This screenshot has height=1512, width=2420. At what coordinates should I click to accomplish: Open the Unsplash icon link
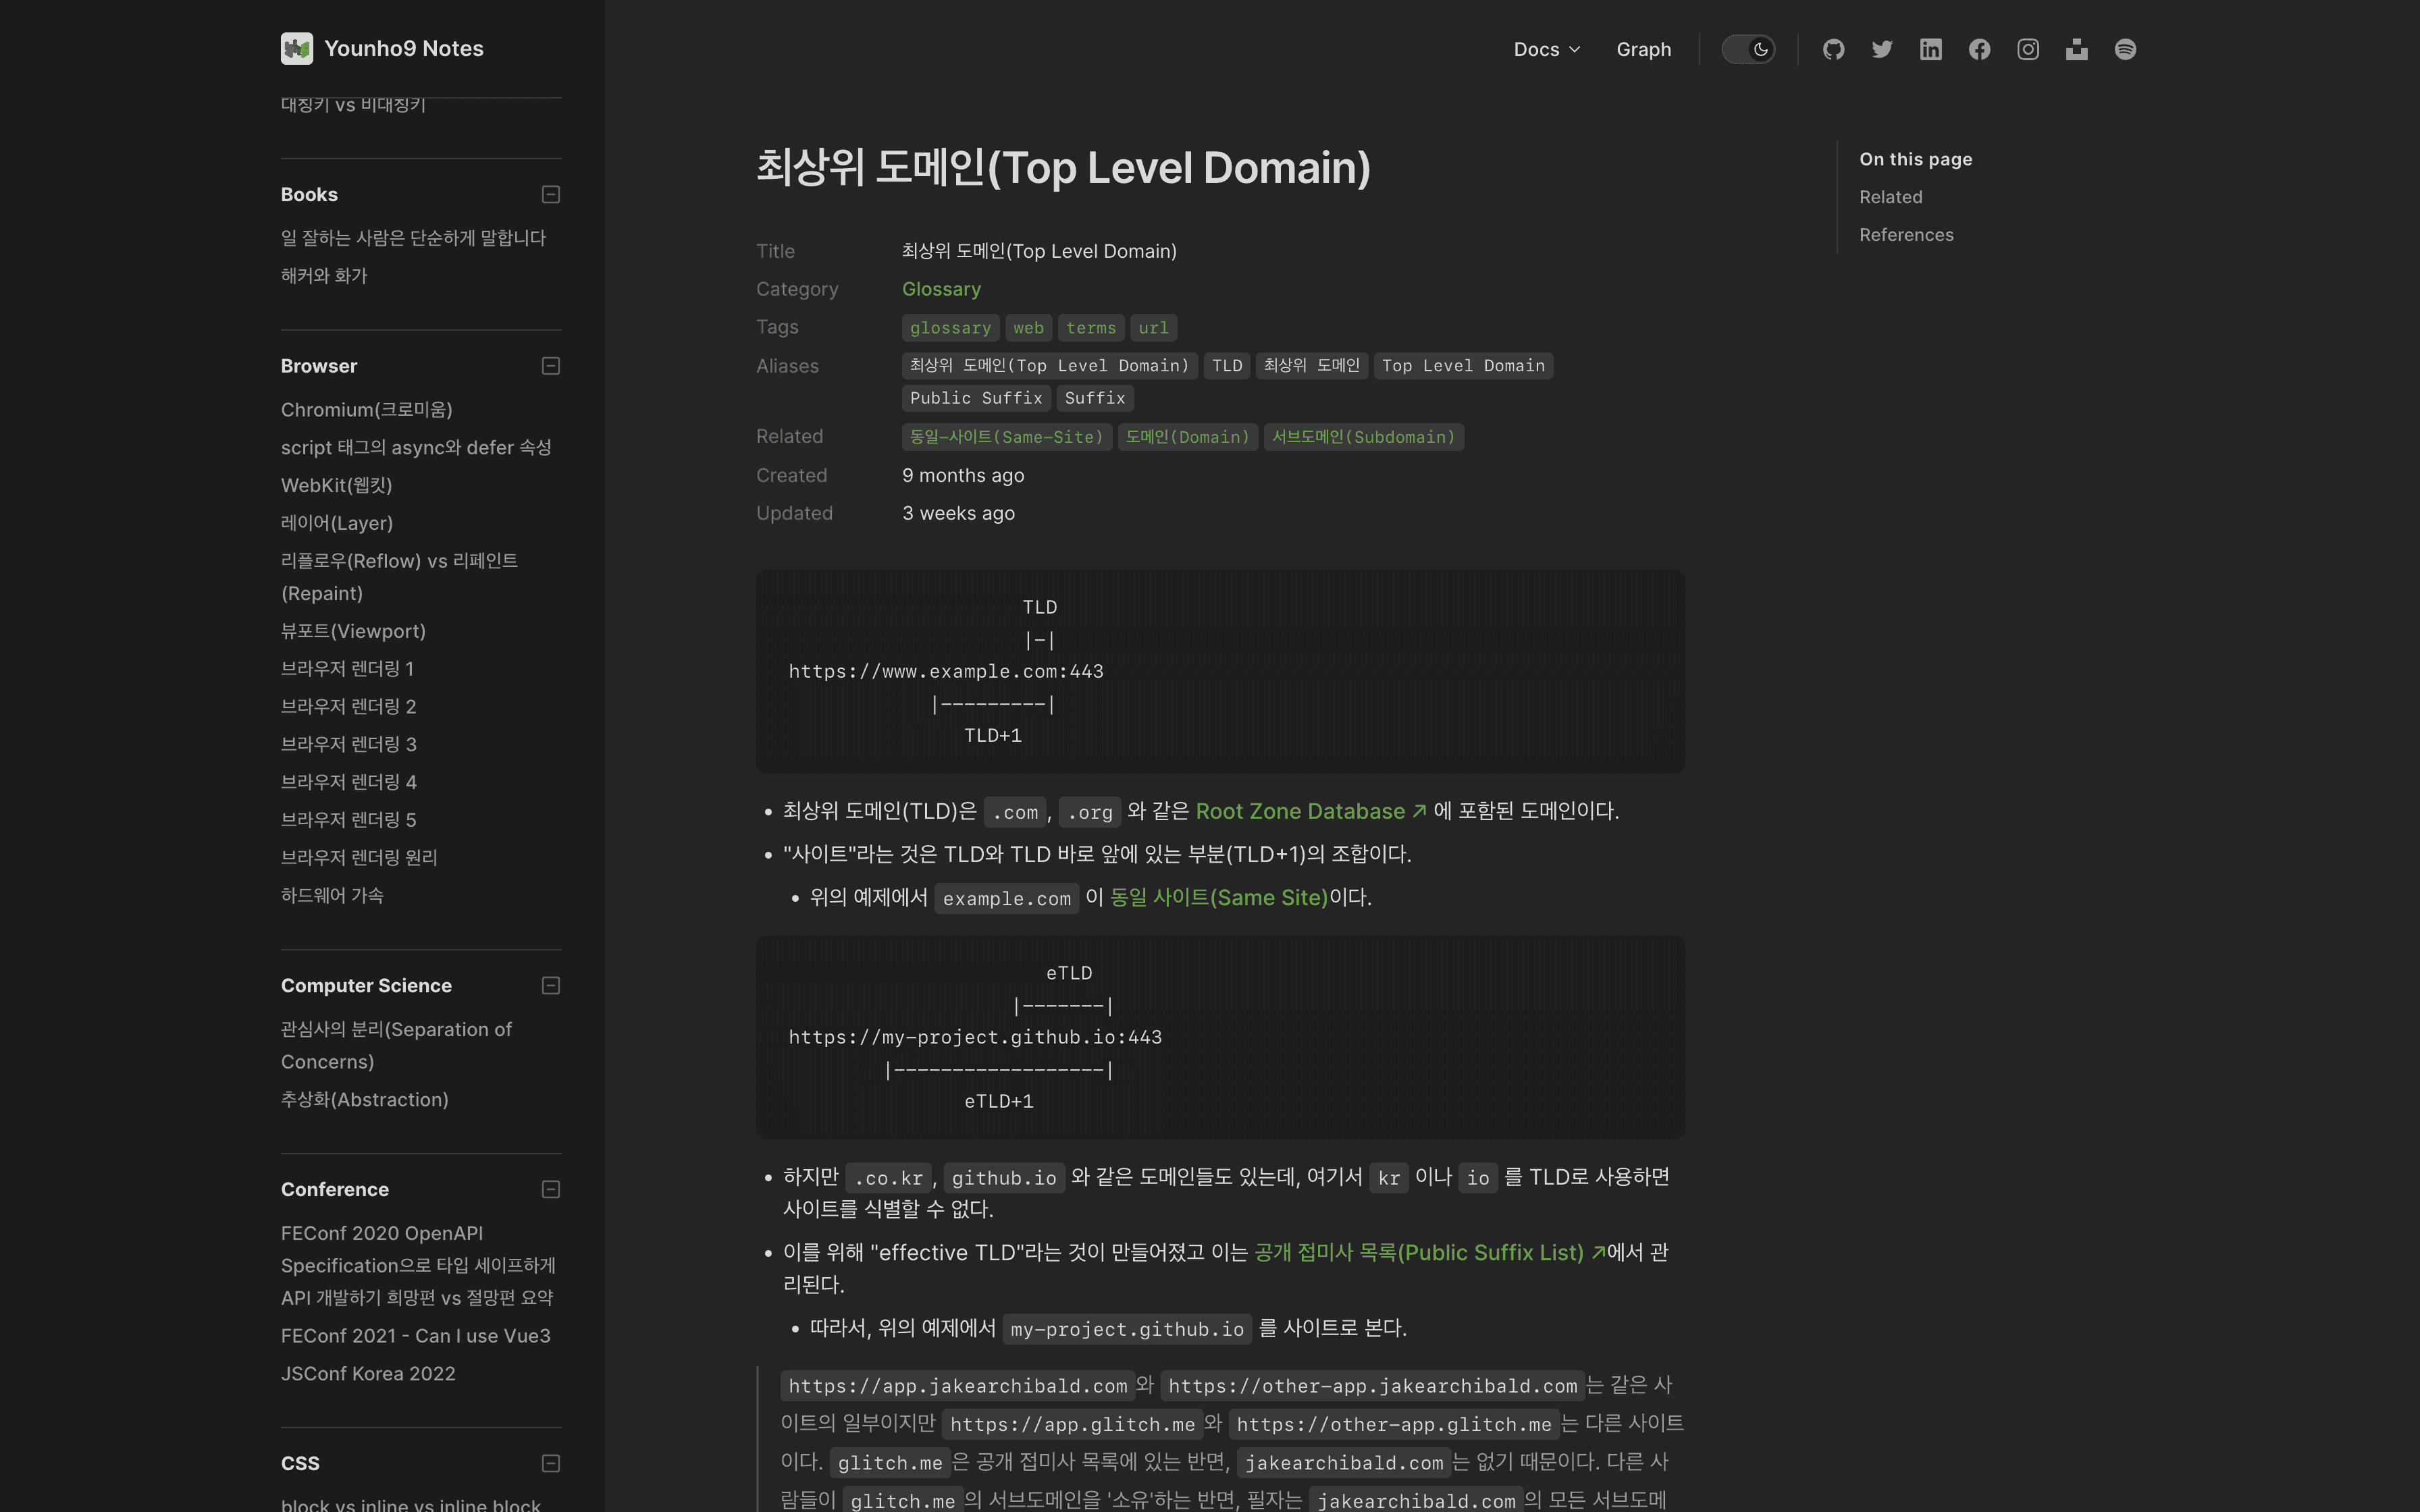(x=2076, y=49)
